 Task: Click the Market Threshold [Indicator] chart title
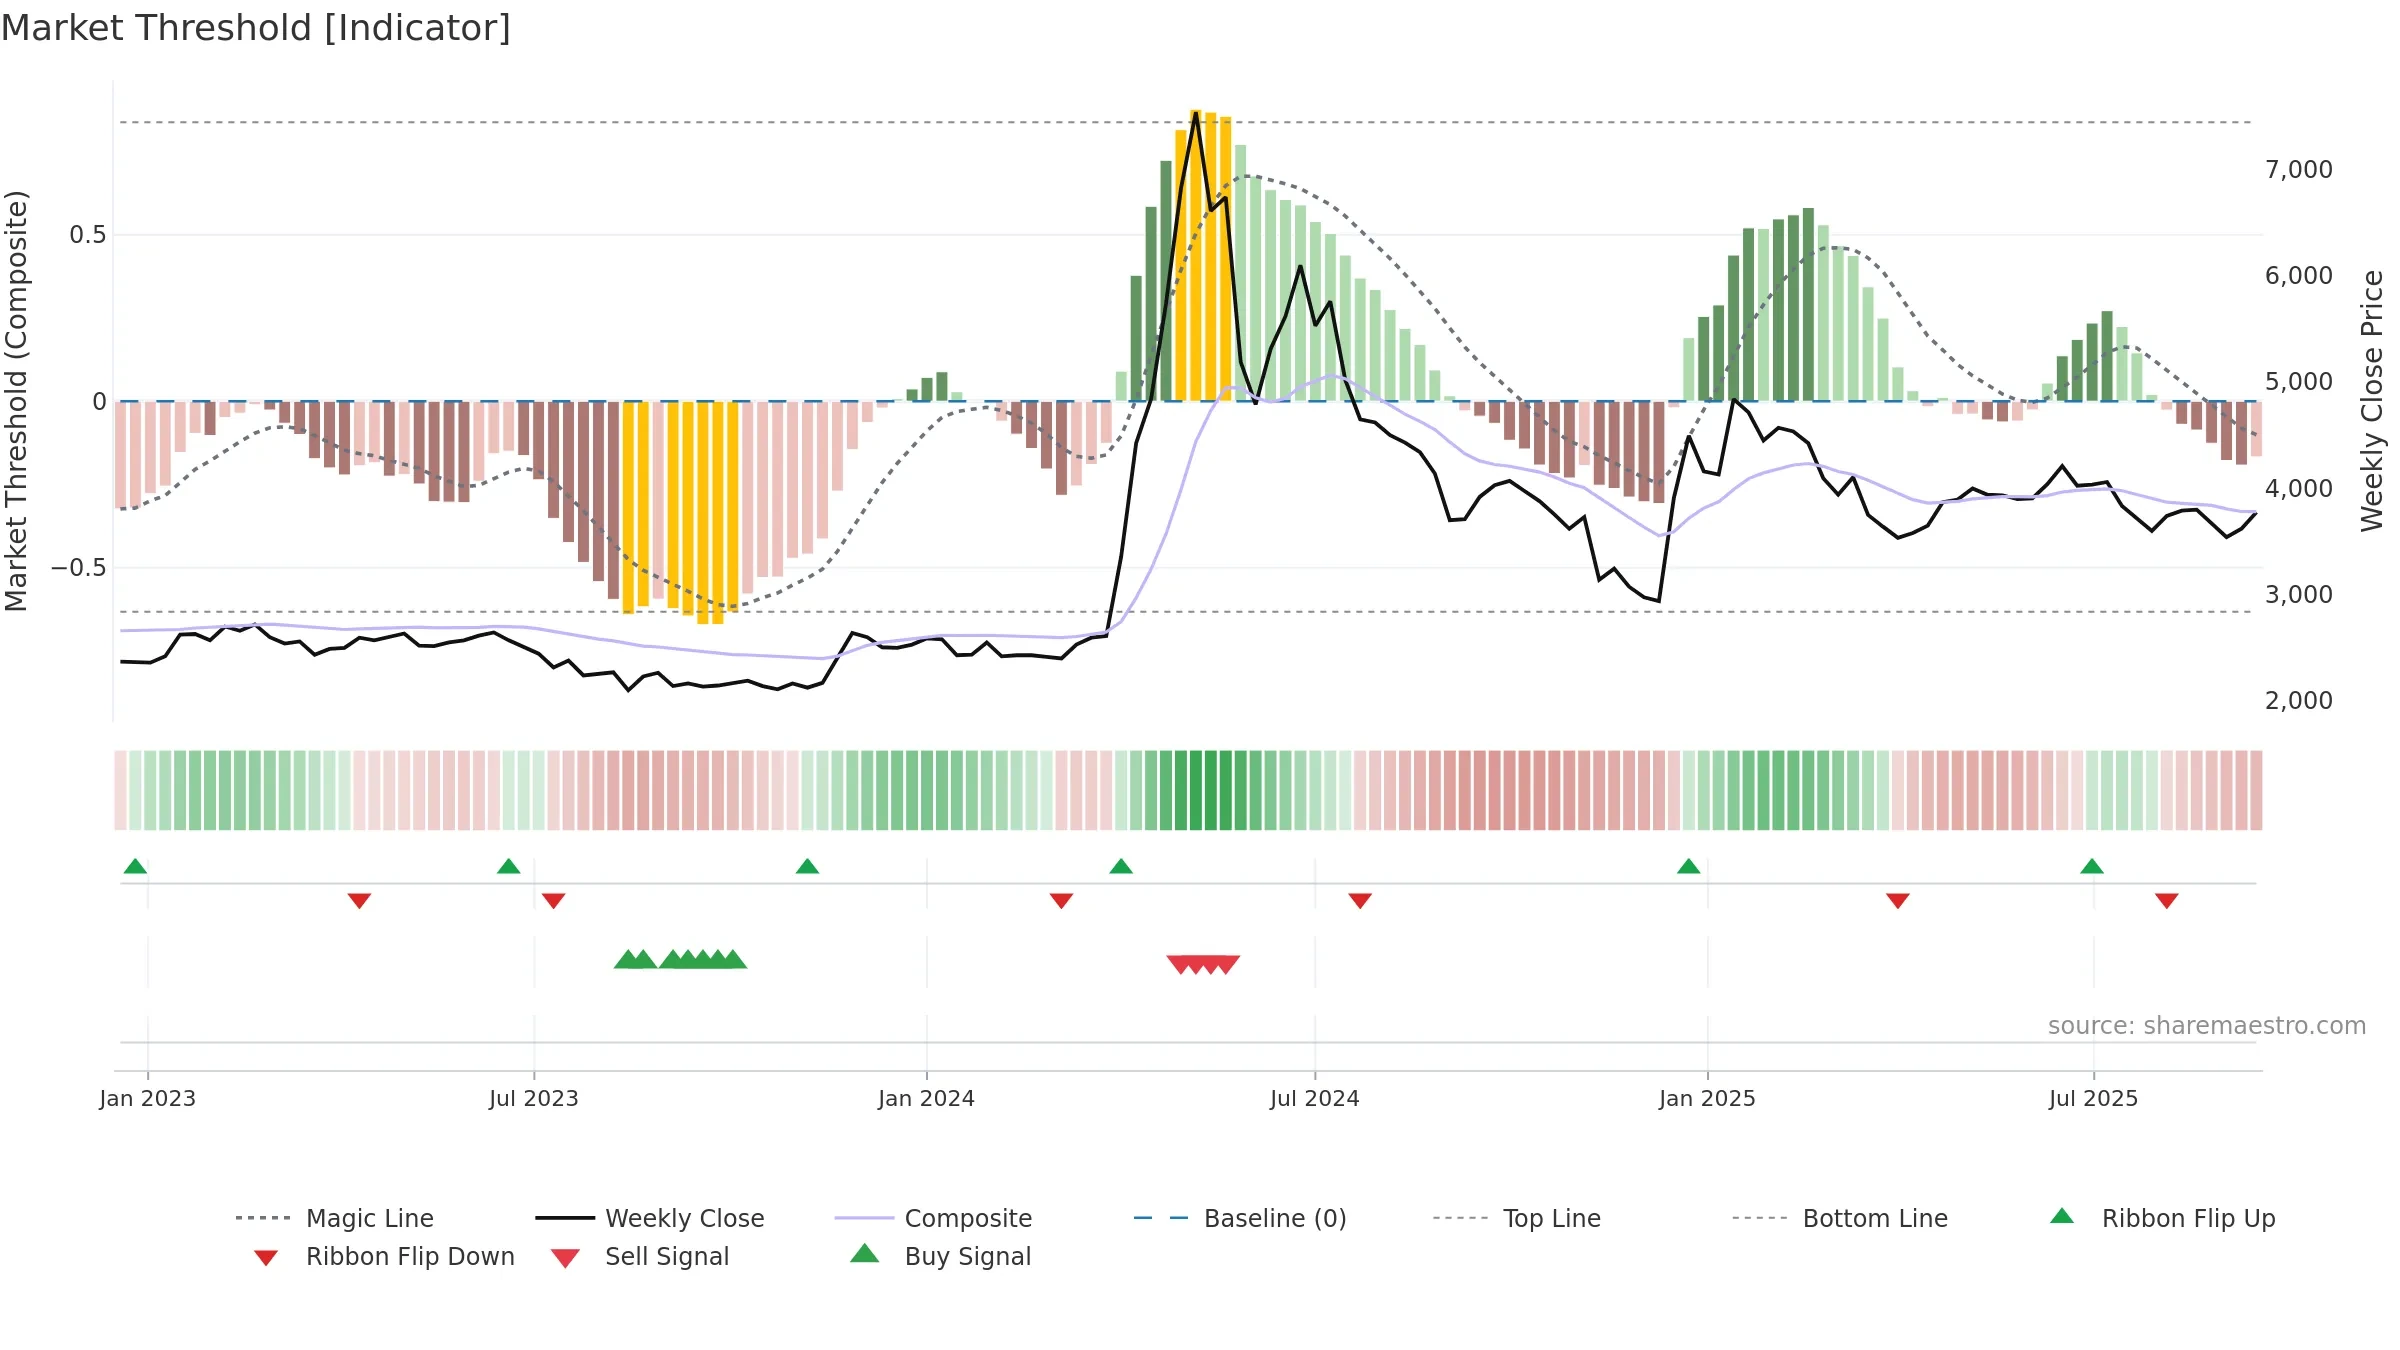pos(256,28)
